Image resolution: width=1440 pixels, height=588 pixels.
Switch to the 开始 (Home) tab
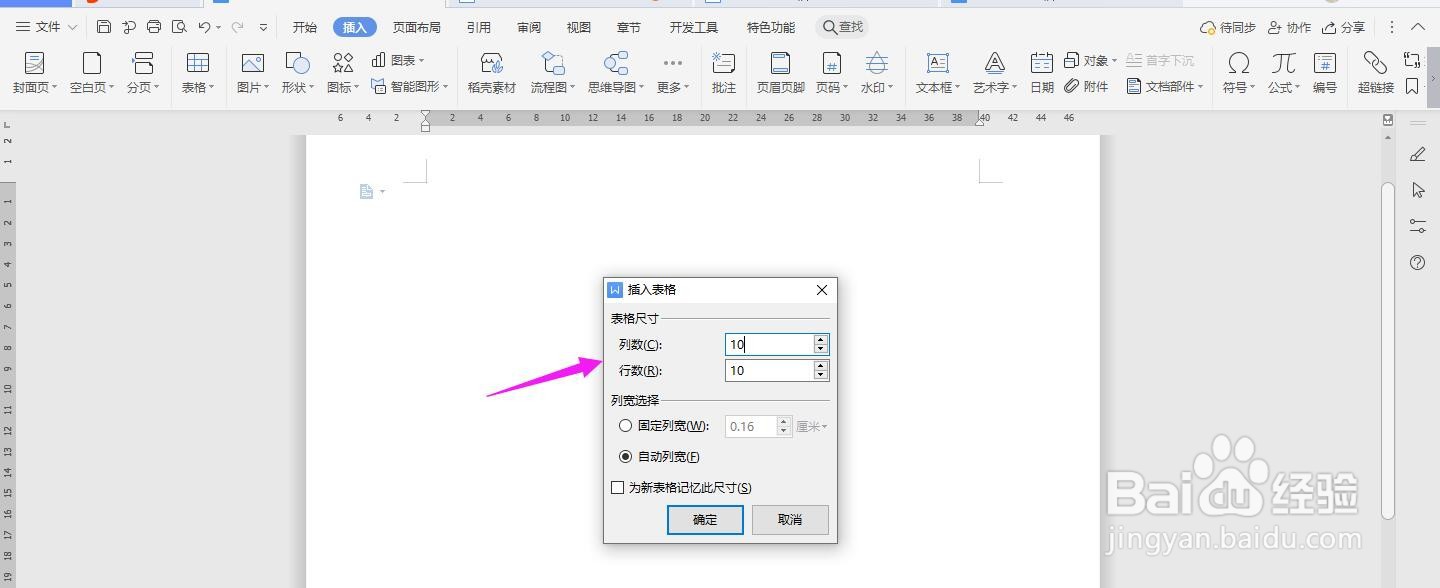pyautogui.click(x=305, y=28)
